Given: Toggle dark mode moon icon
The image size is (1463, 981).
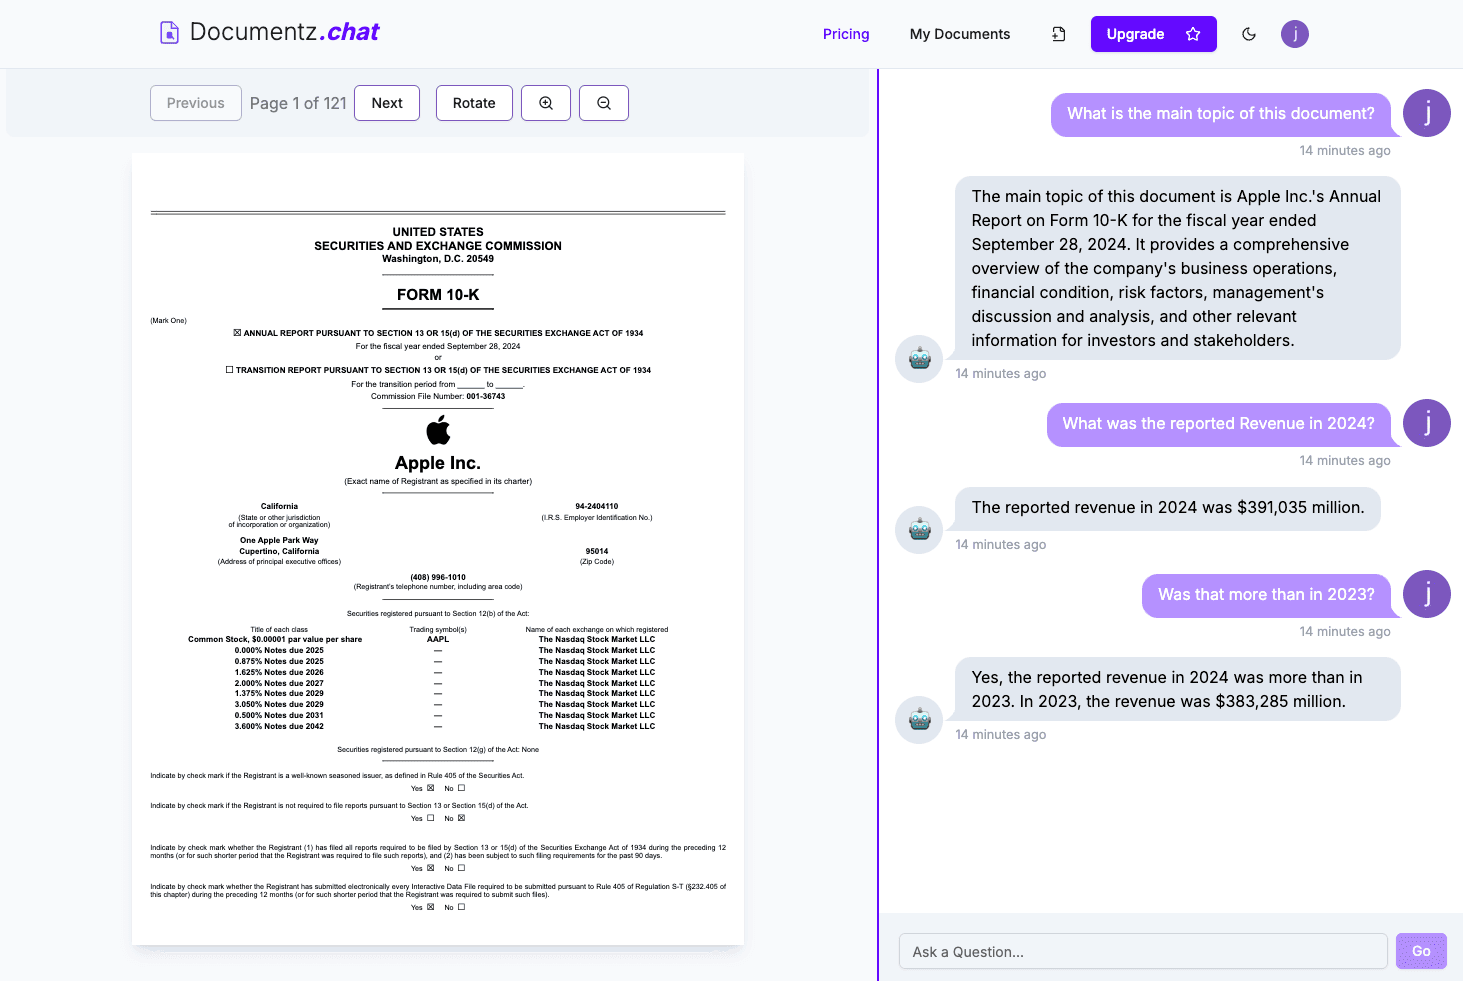Looking at the screenshot, I should [x=1249, y=34].
